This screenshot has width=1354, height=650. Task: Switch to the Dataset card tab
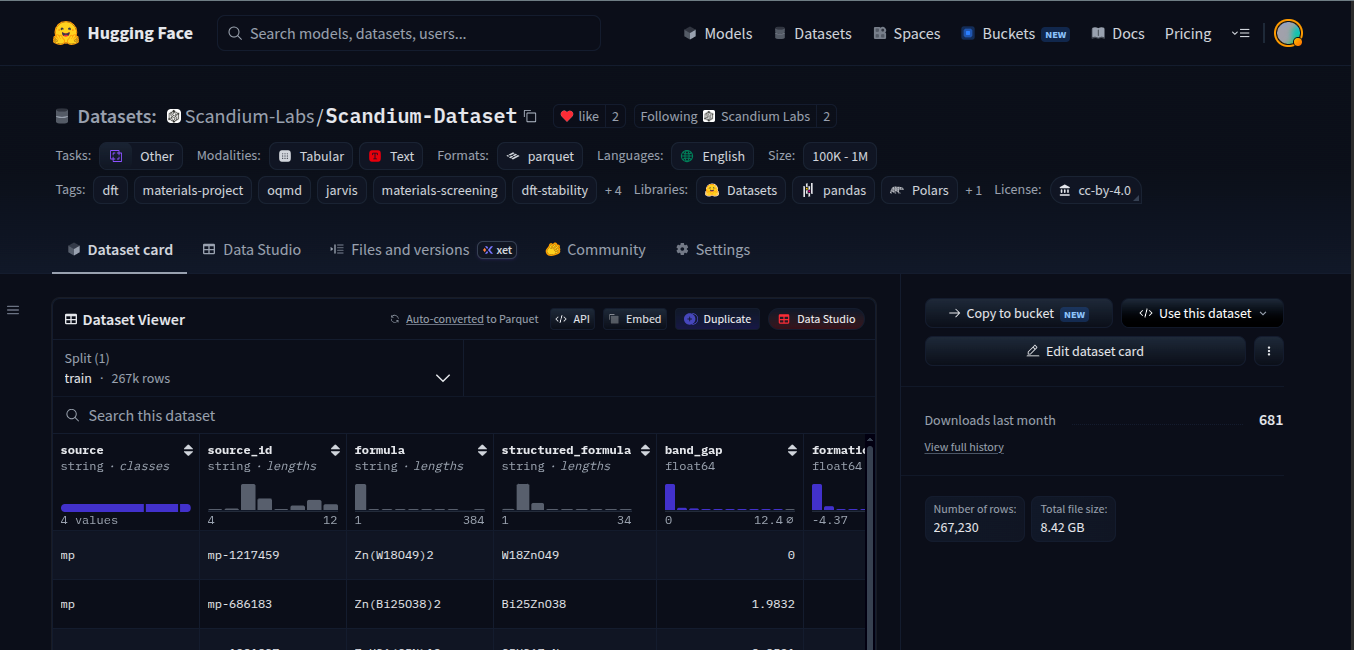click(x=120, y=250)
